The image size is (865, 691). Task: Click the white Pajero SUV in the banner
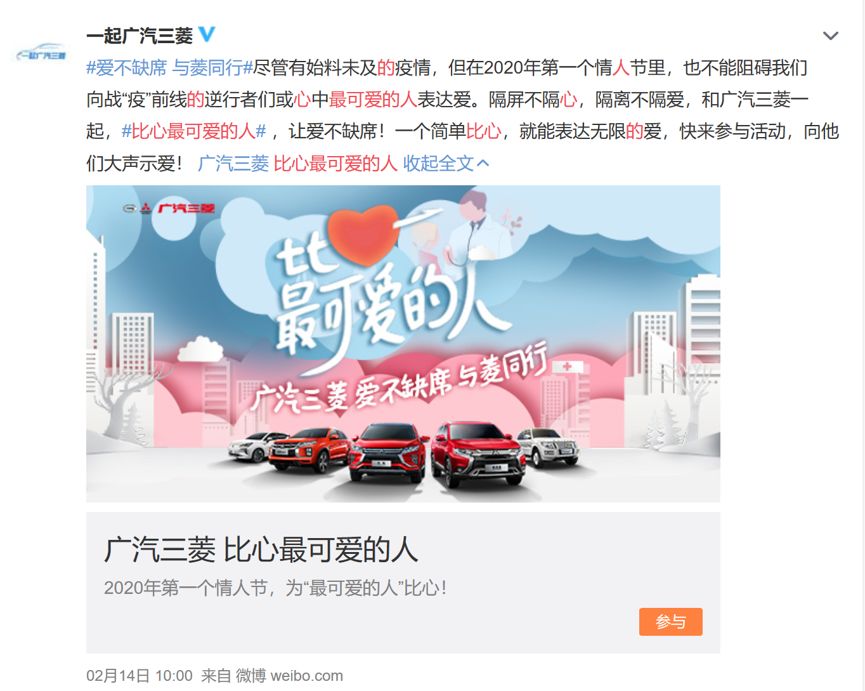point(548,447)
